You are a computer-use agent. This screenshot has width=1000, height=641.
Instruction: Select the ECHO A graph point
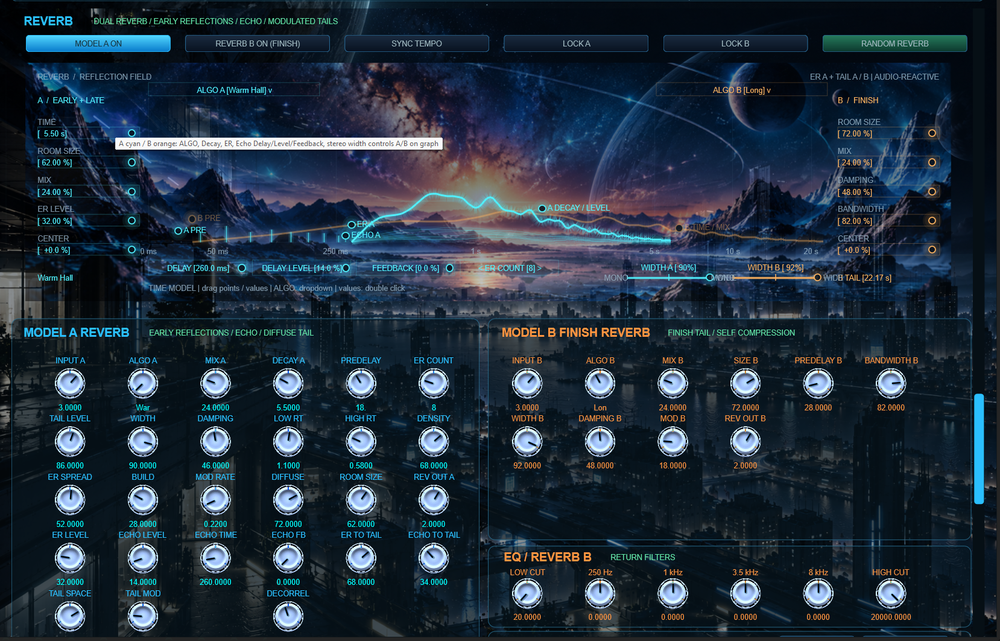click(346, 235)
